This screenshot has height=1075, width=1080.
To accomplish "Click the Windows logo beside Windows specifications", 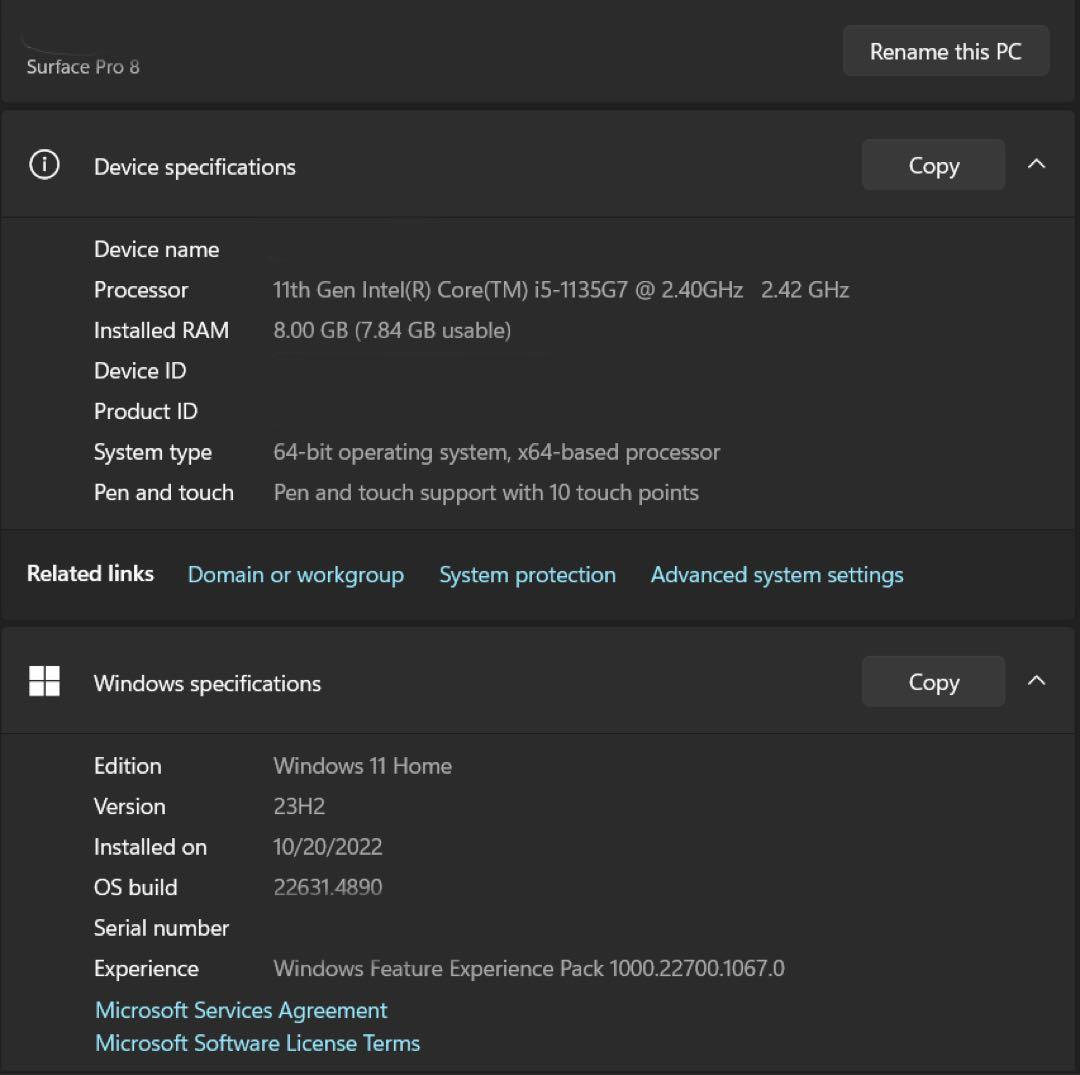I will [x=45, y=681].
